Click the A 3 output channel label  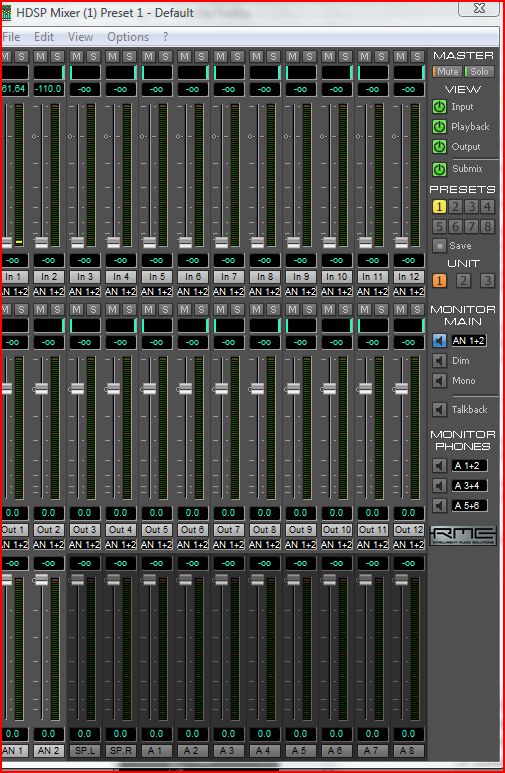(228, 750)
